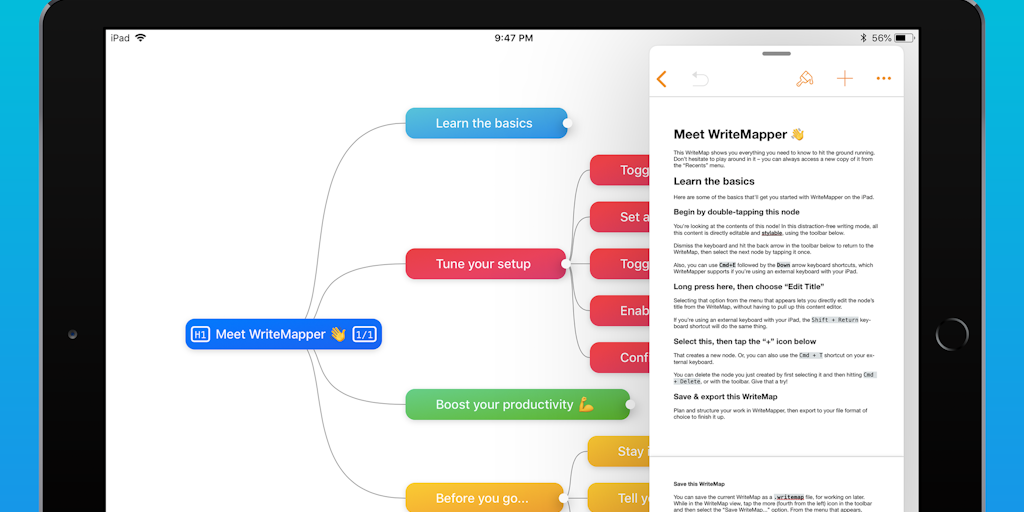Select the Stay... yellow child node
This screenshot has width=1024, height=512.
[619, 451]
